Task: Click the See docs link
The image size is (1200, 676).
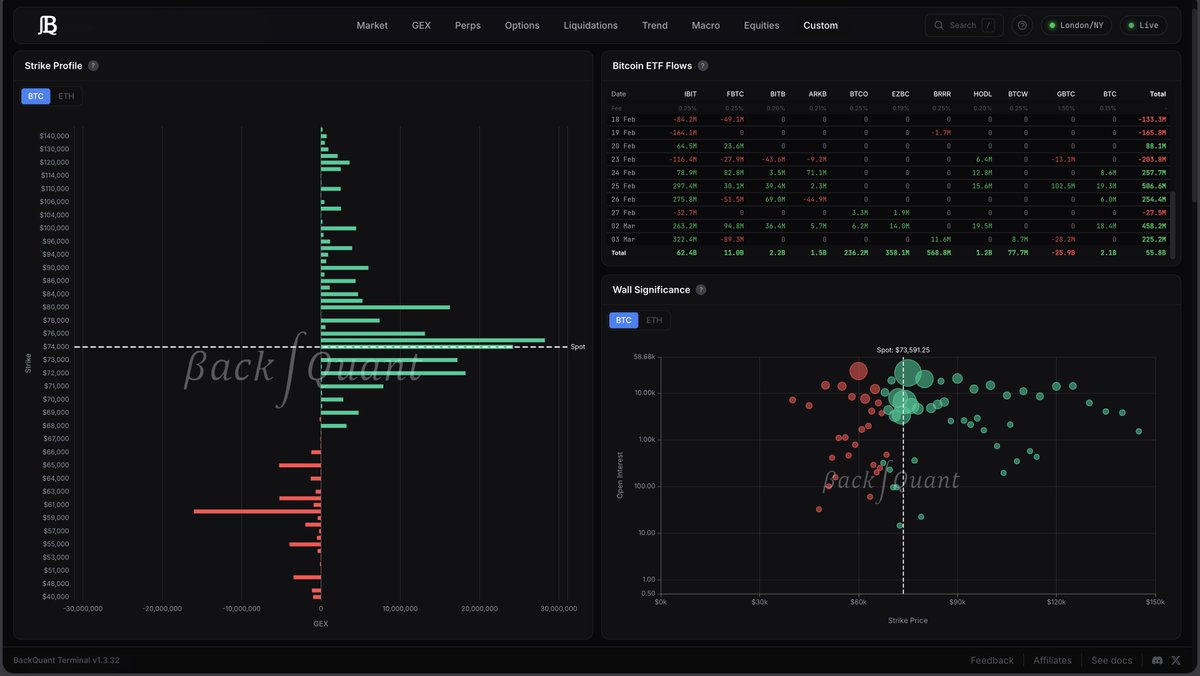Action: pyautogui.click(x=1111, y=660)
